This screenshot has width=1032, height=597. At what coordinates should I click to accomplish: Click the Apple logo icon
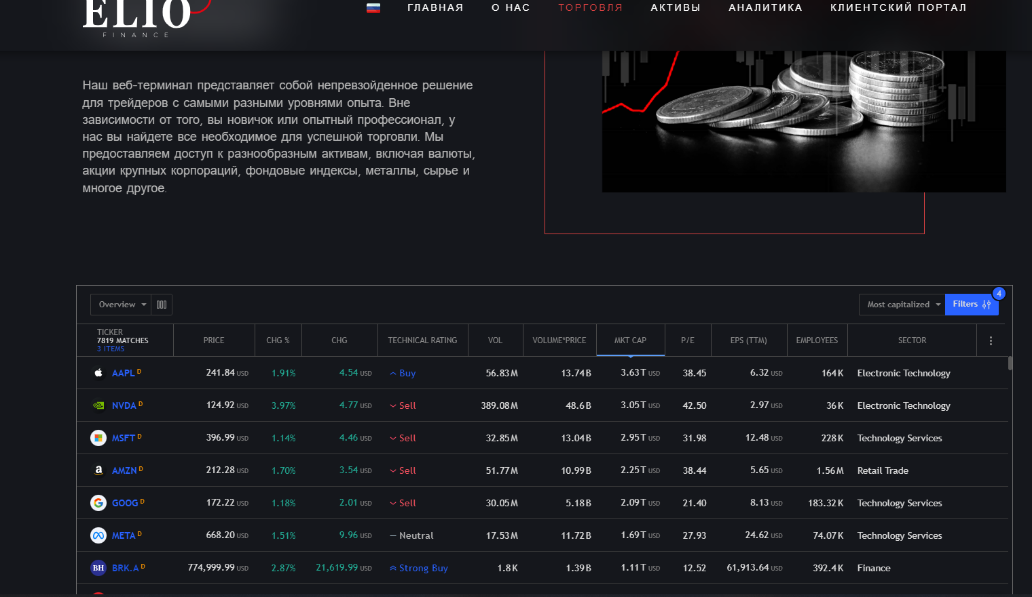point(98,373)
